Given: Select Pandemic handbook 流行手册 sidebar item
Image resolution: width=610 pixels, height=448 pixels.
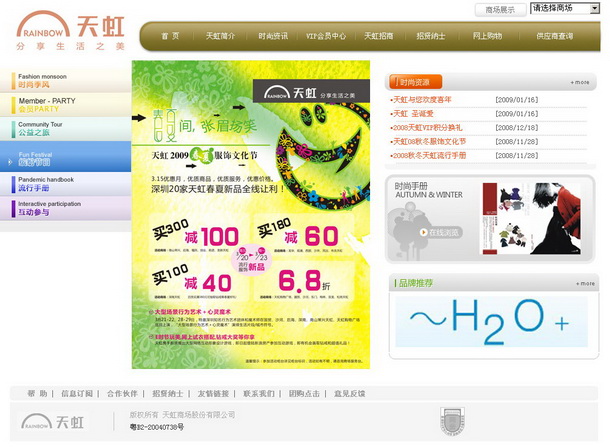Looking at the screenshot, I should pos(65,184).
